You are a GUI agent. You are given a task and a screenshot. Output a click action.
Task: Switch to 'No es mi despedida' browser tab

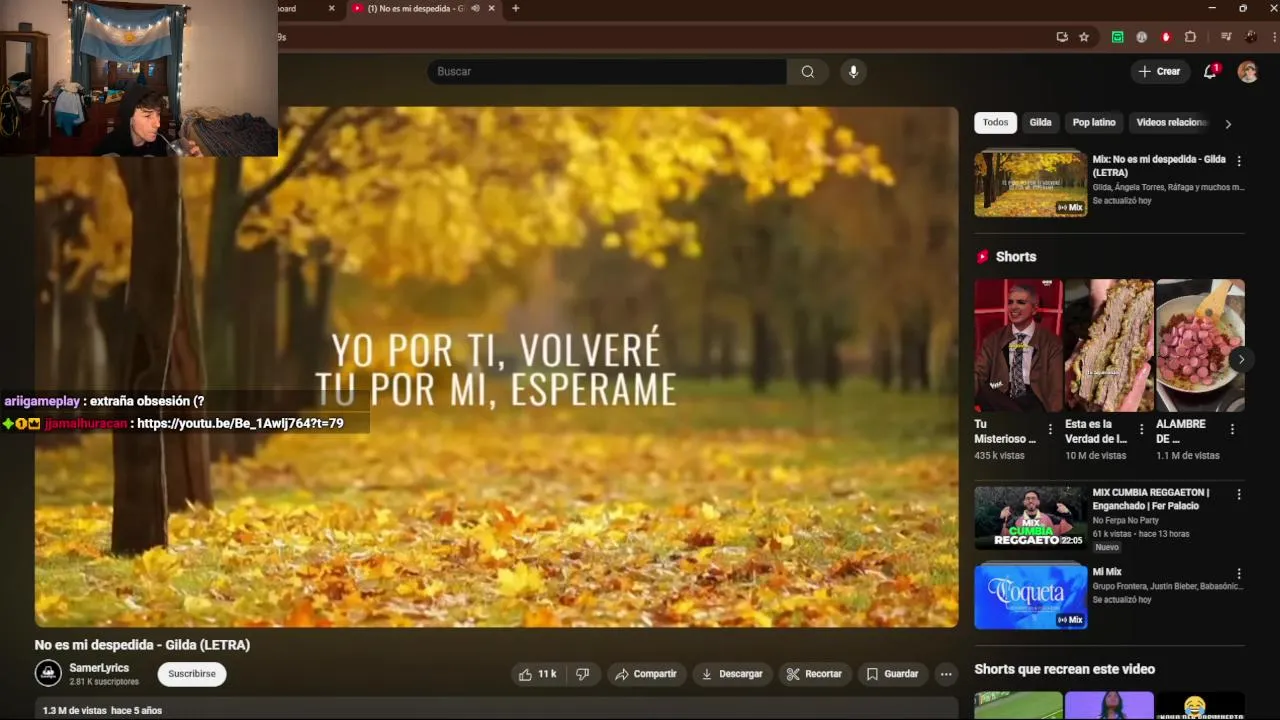[416, 8]
